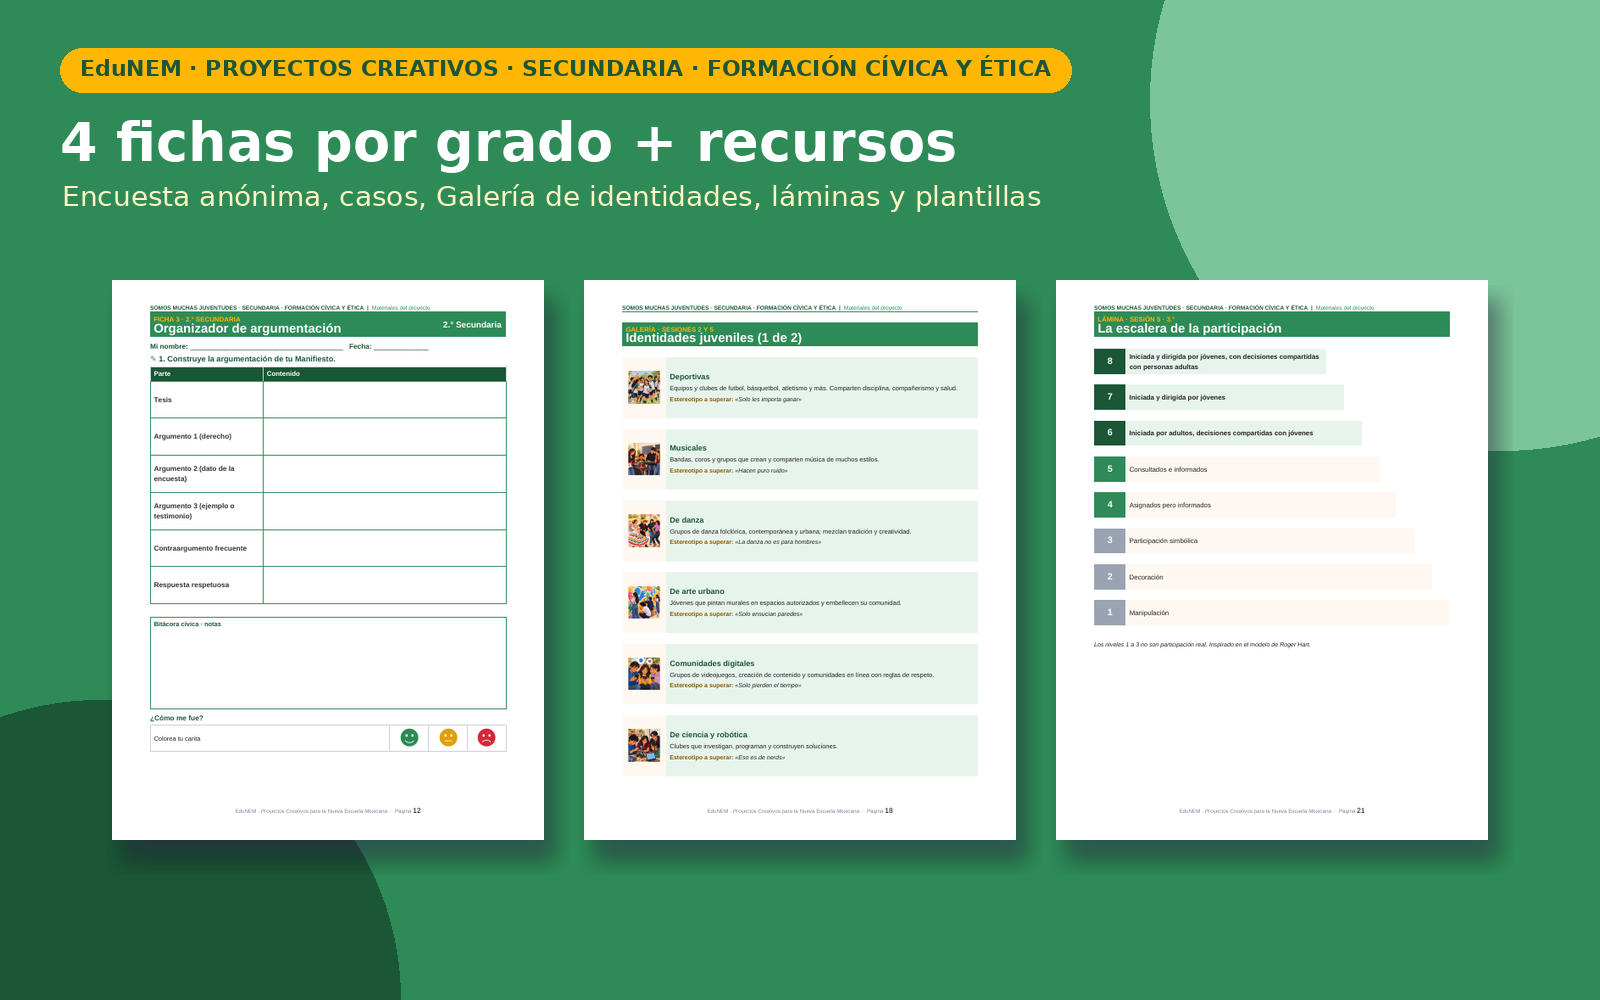Click the 'Argumento 1 (derecho)' row label

pos(193,437)
